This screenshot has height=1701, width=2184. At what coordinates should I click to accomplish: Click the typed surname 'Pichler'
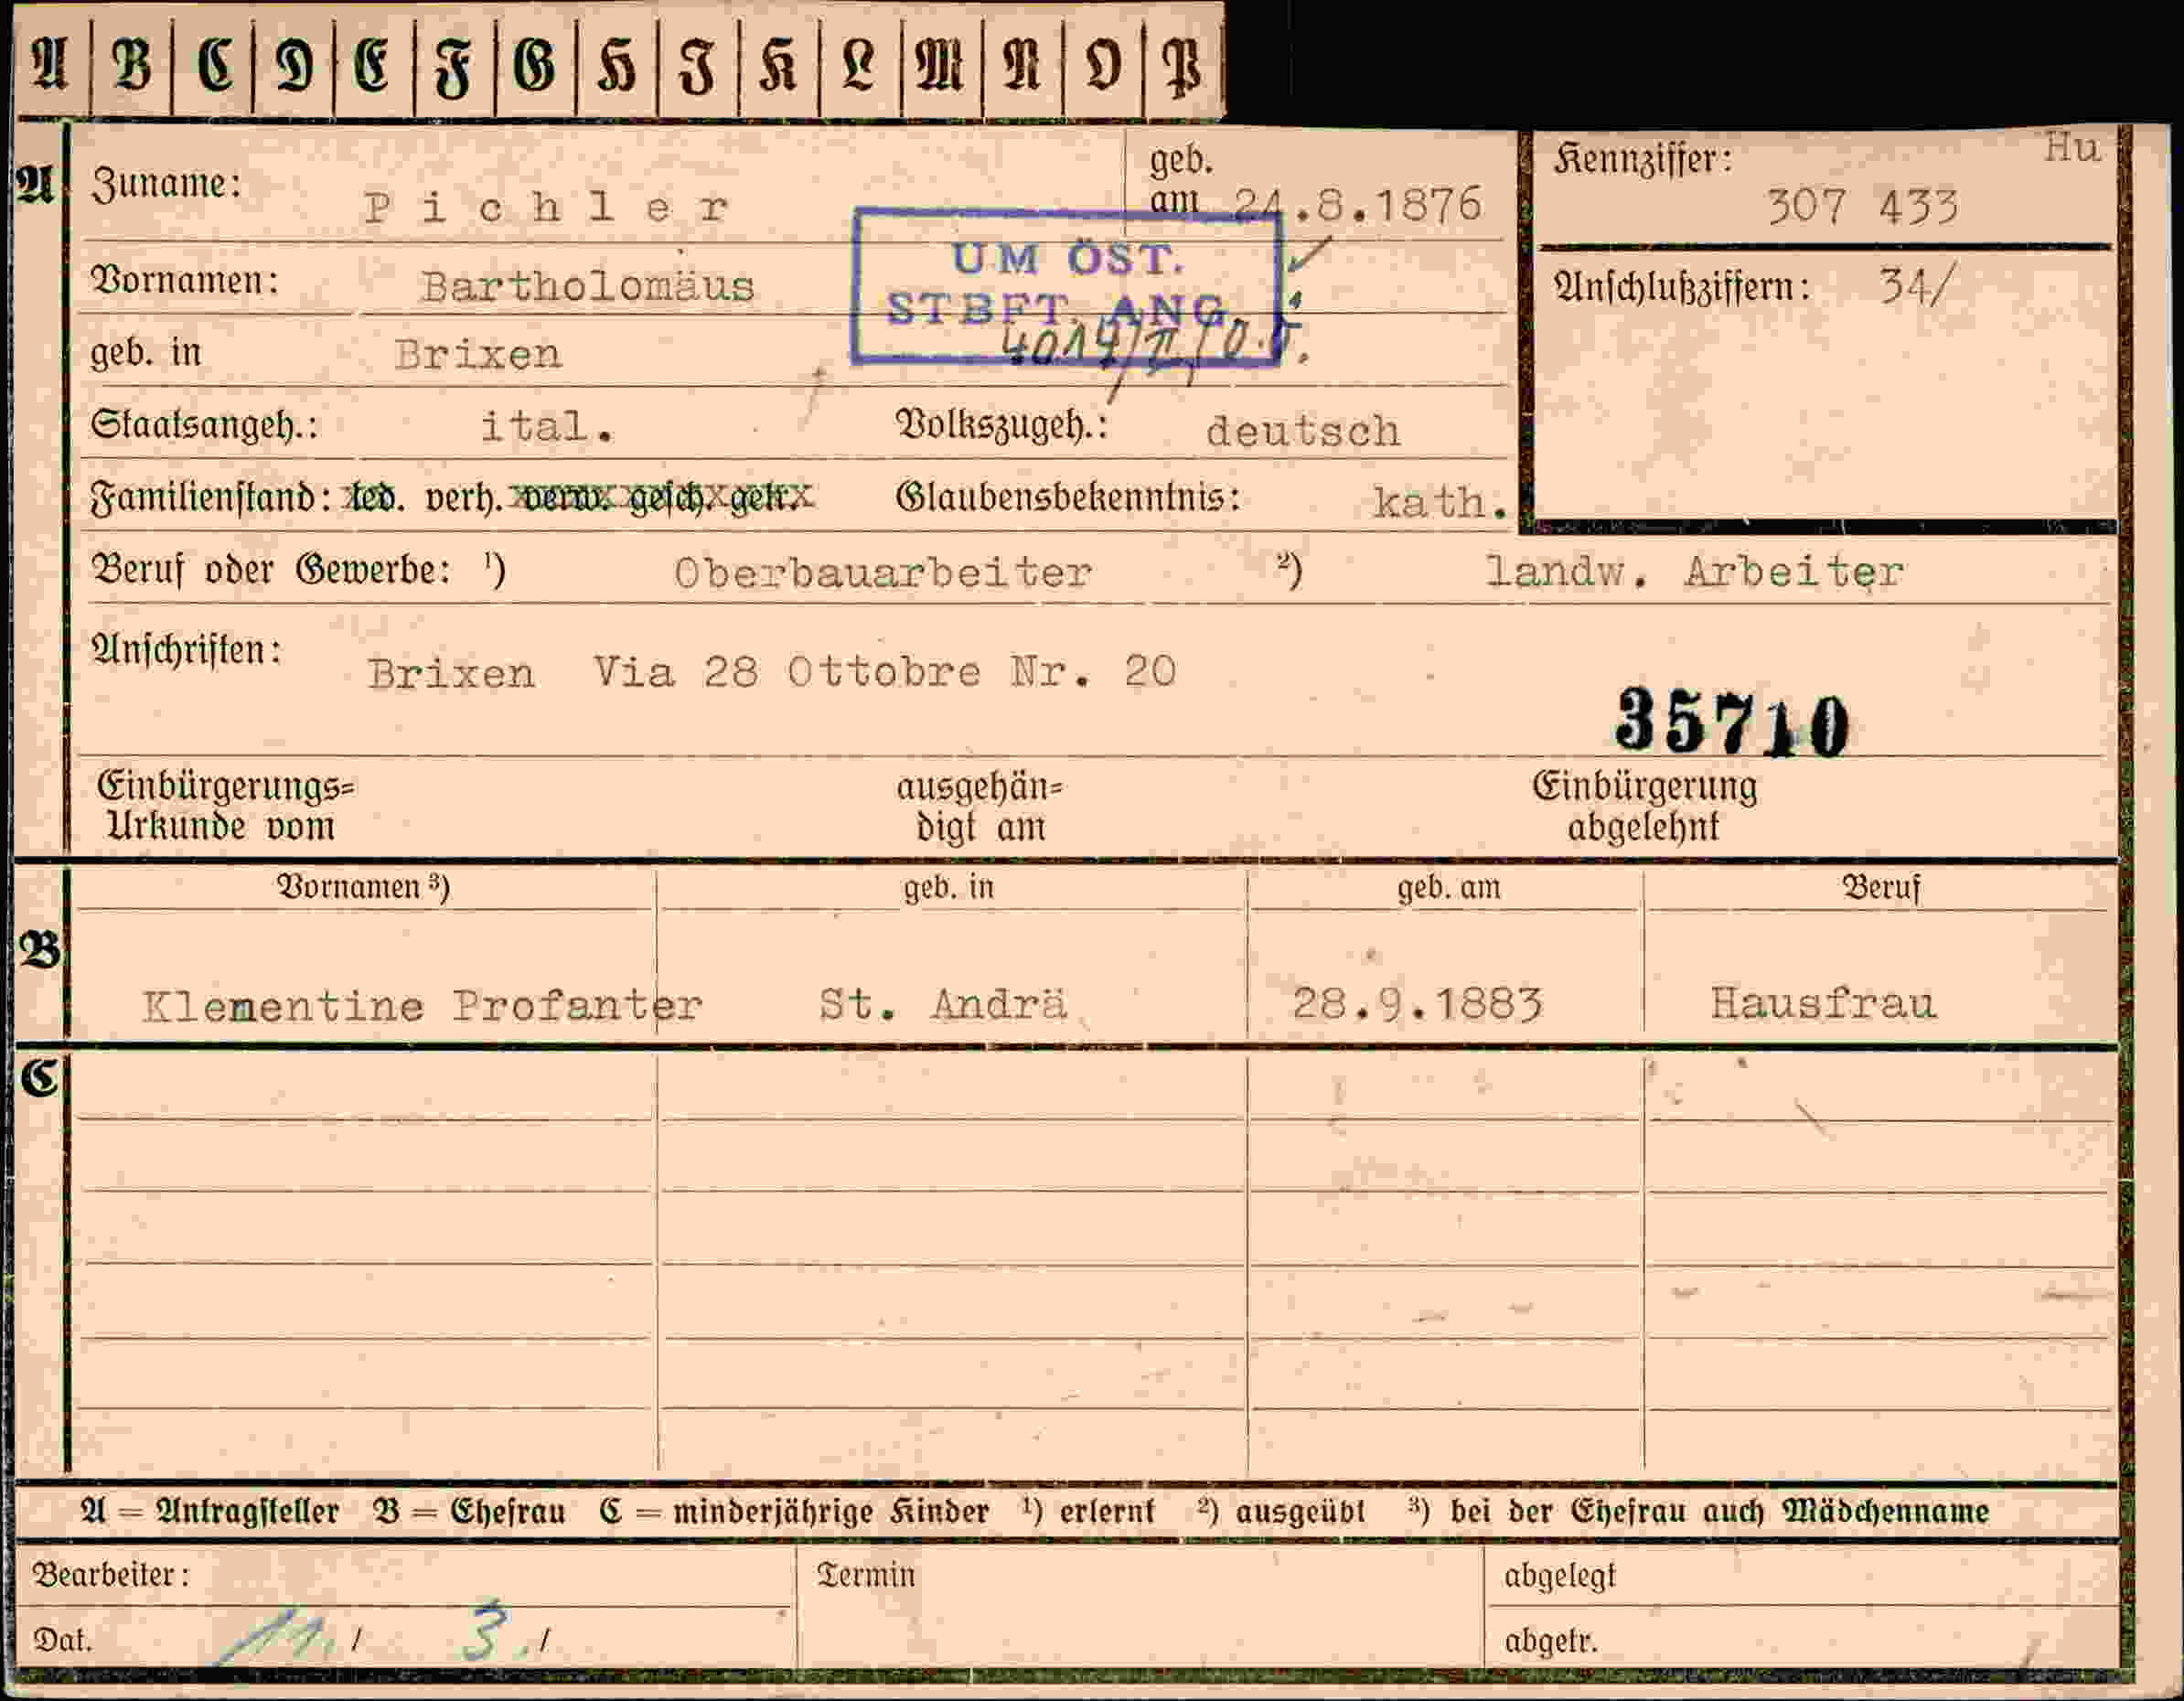pyautogui.click(x=546, y=208)
